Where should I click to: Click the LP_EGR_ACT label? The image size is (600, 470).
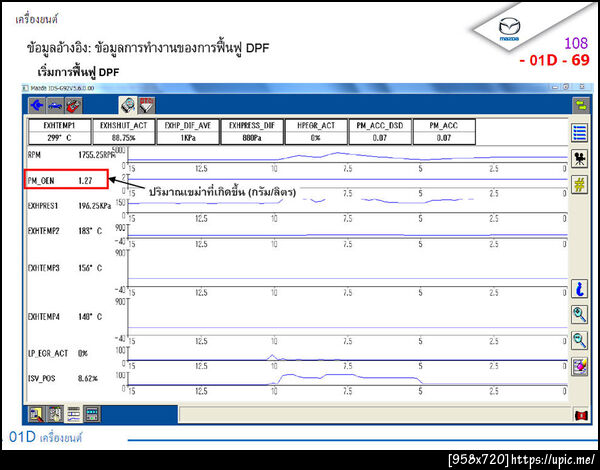(47, 354)
